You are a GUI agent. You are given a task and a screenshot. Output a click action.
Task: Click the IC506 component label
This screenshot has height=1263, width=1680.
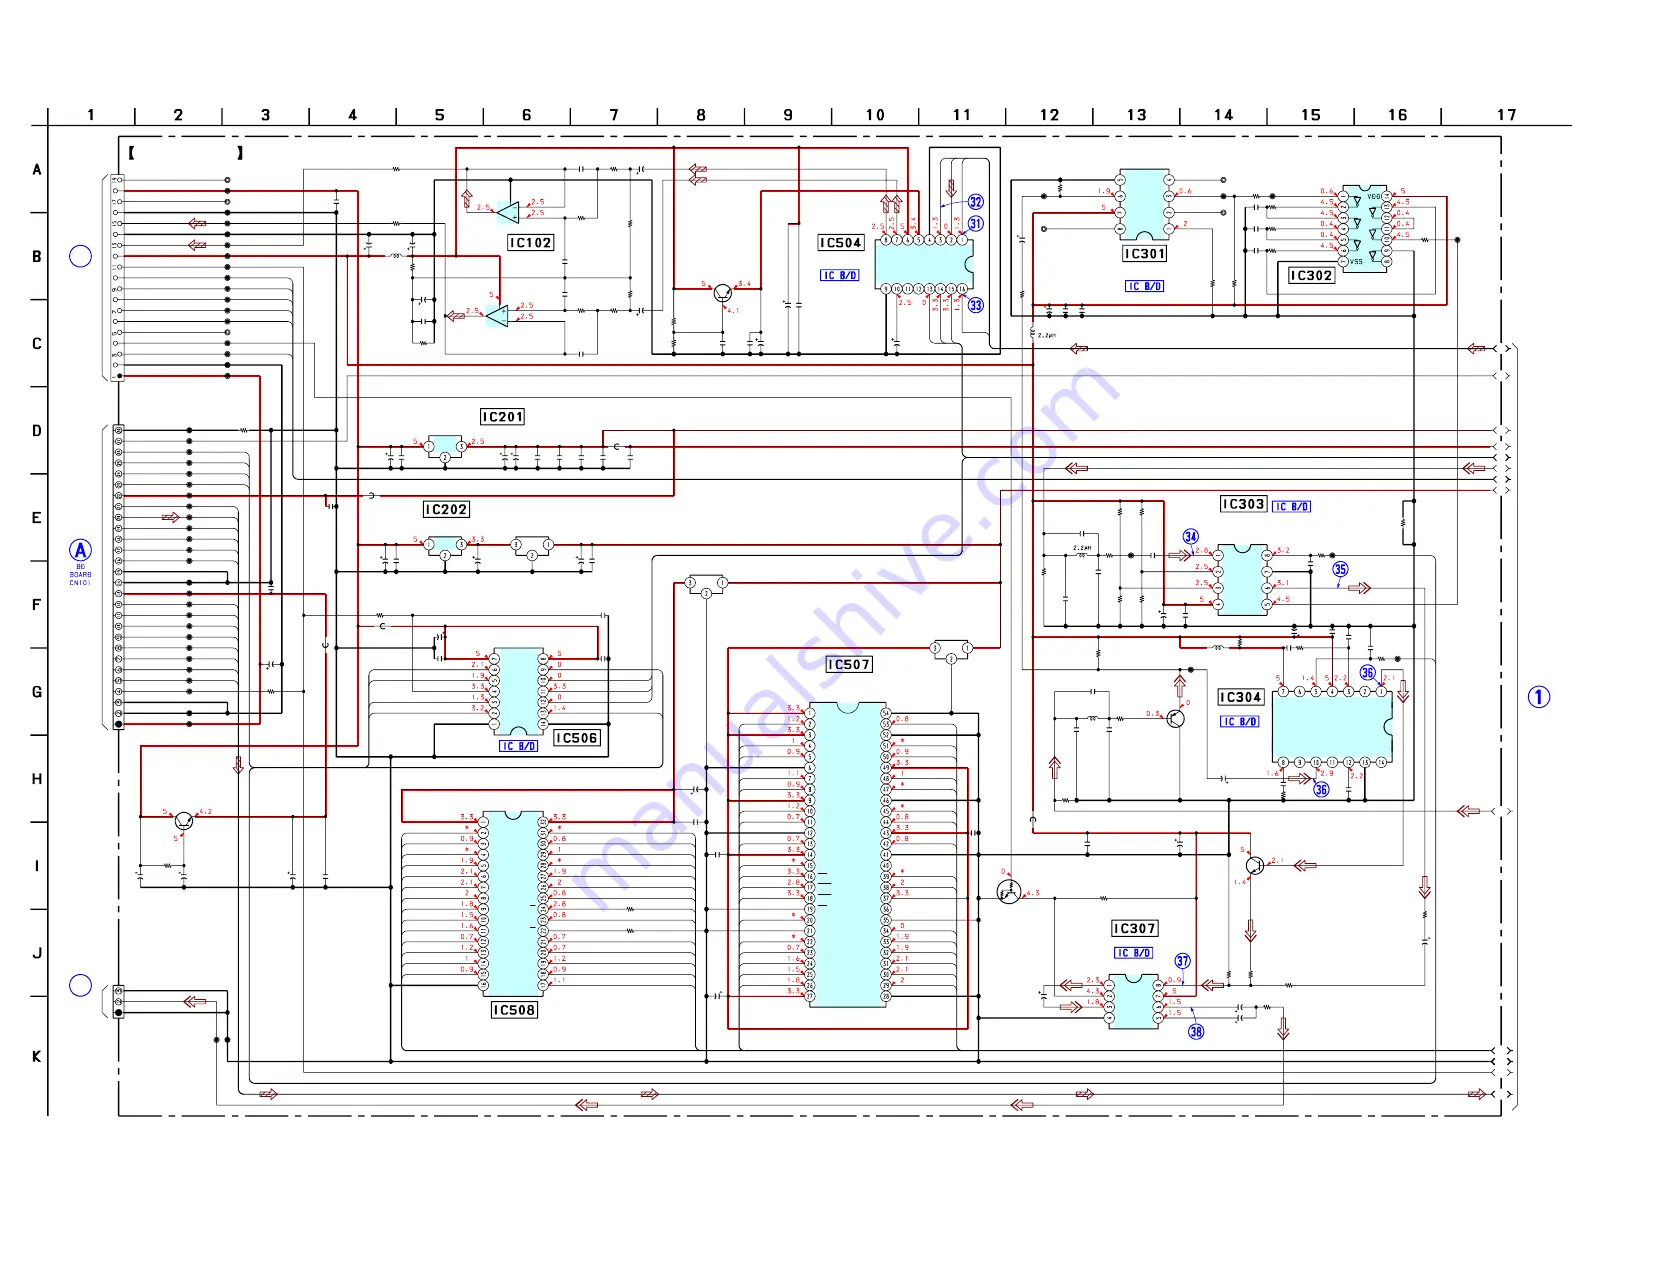[577, 739]
